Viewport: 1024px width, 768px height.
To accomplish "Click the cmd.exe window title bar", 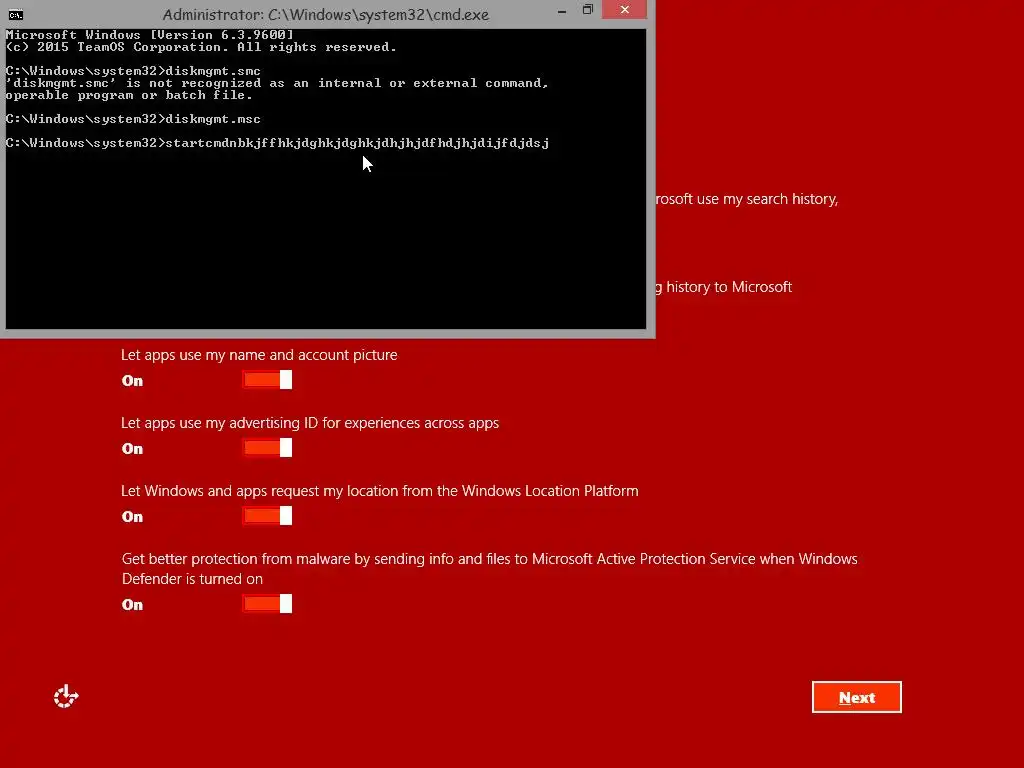I will point(325,14).
